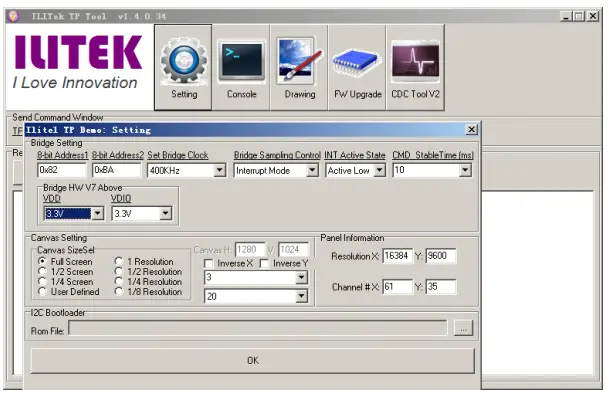Click the ILITek app icon in title bar

[13, 16]
